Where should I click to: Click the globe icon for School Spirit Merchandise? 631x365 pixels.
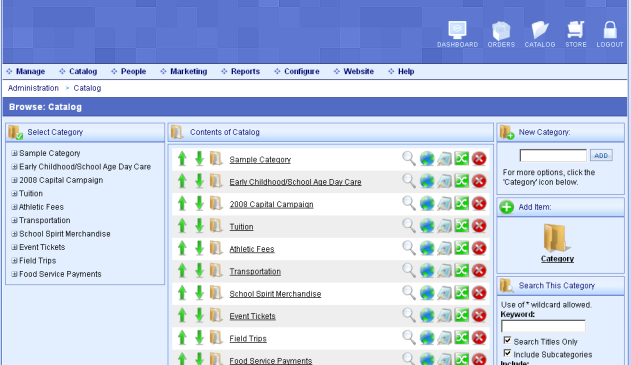pyautogui.click(x=427, y=293)
